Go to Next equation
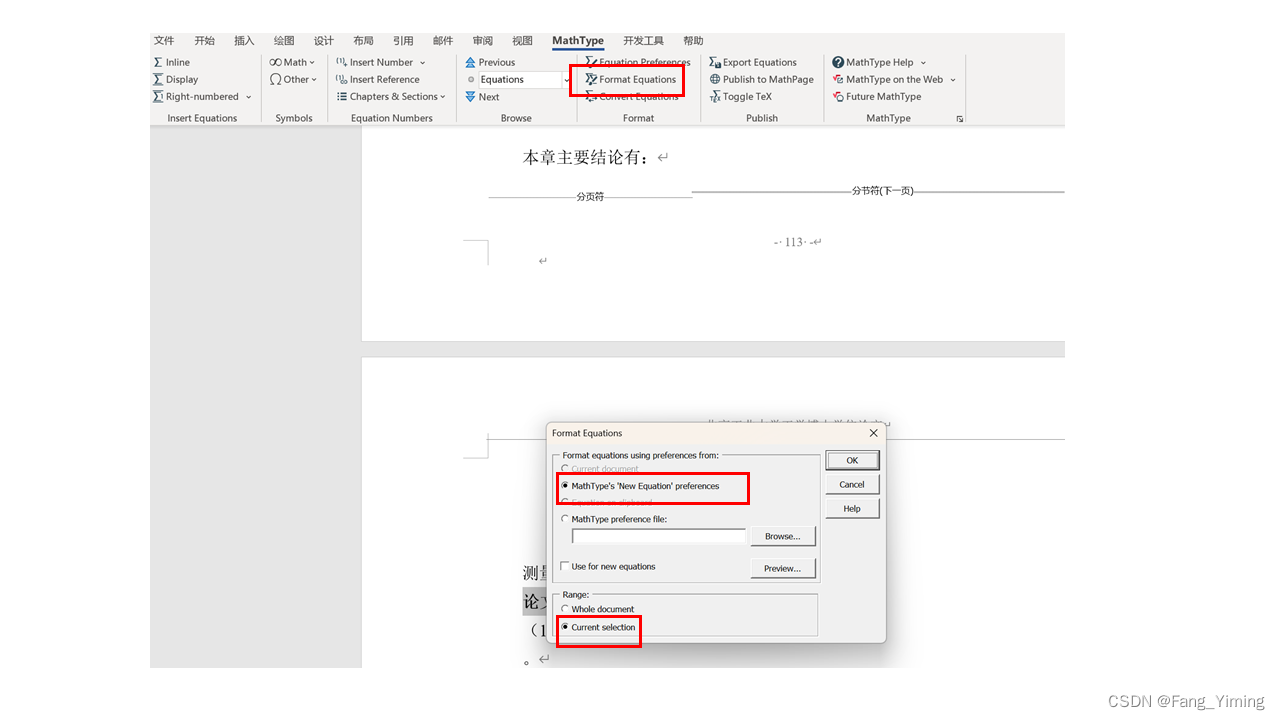The image size is (1280, 720). pos(482,97)
